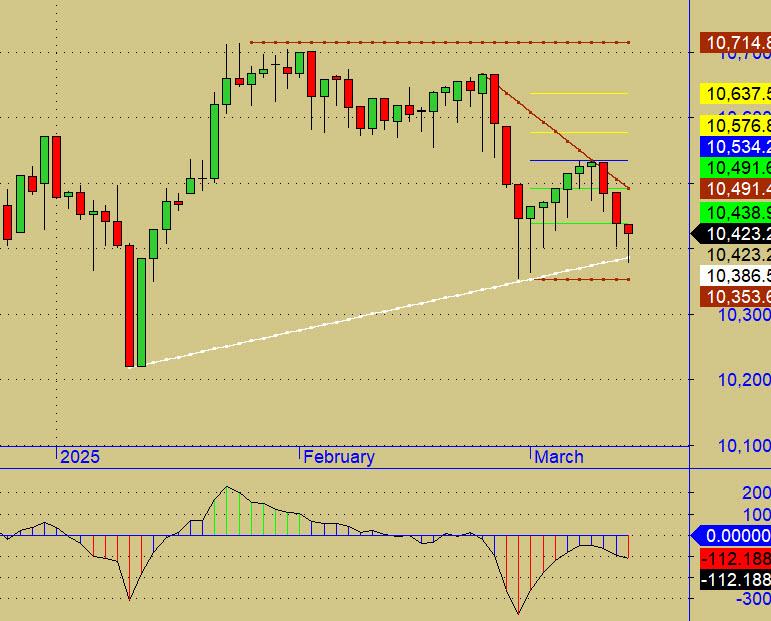Select the top brown dotted resistance line
This screenshot has height=621, width=771.
440,42
